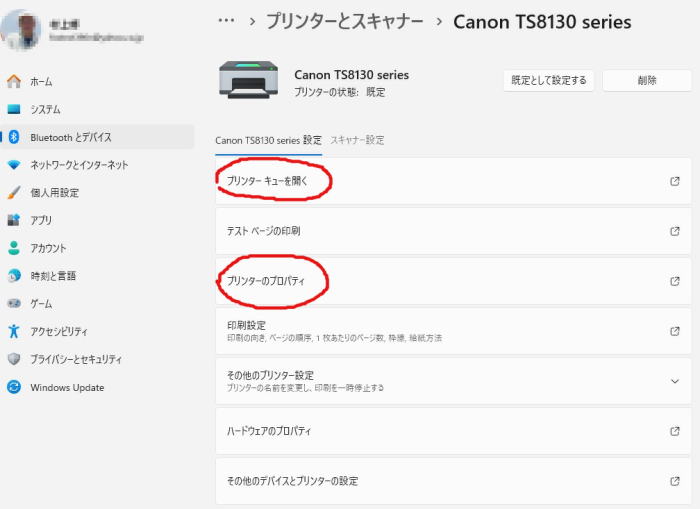Open the breadcrumb ellipsis menu
The height and width of the screenshot is (509, 700).
(226, 21)
